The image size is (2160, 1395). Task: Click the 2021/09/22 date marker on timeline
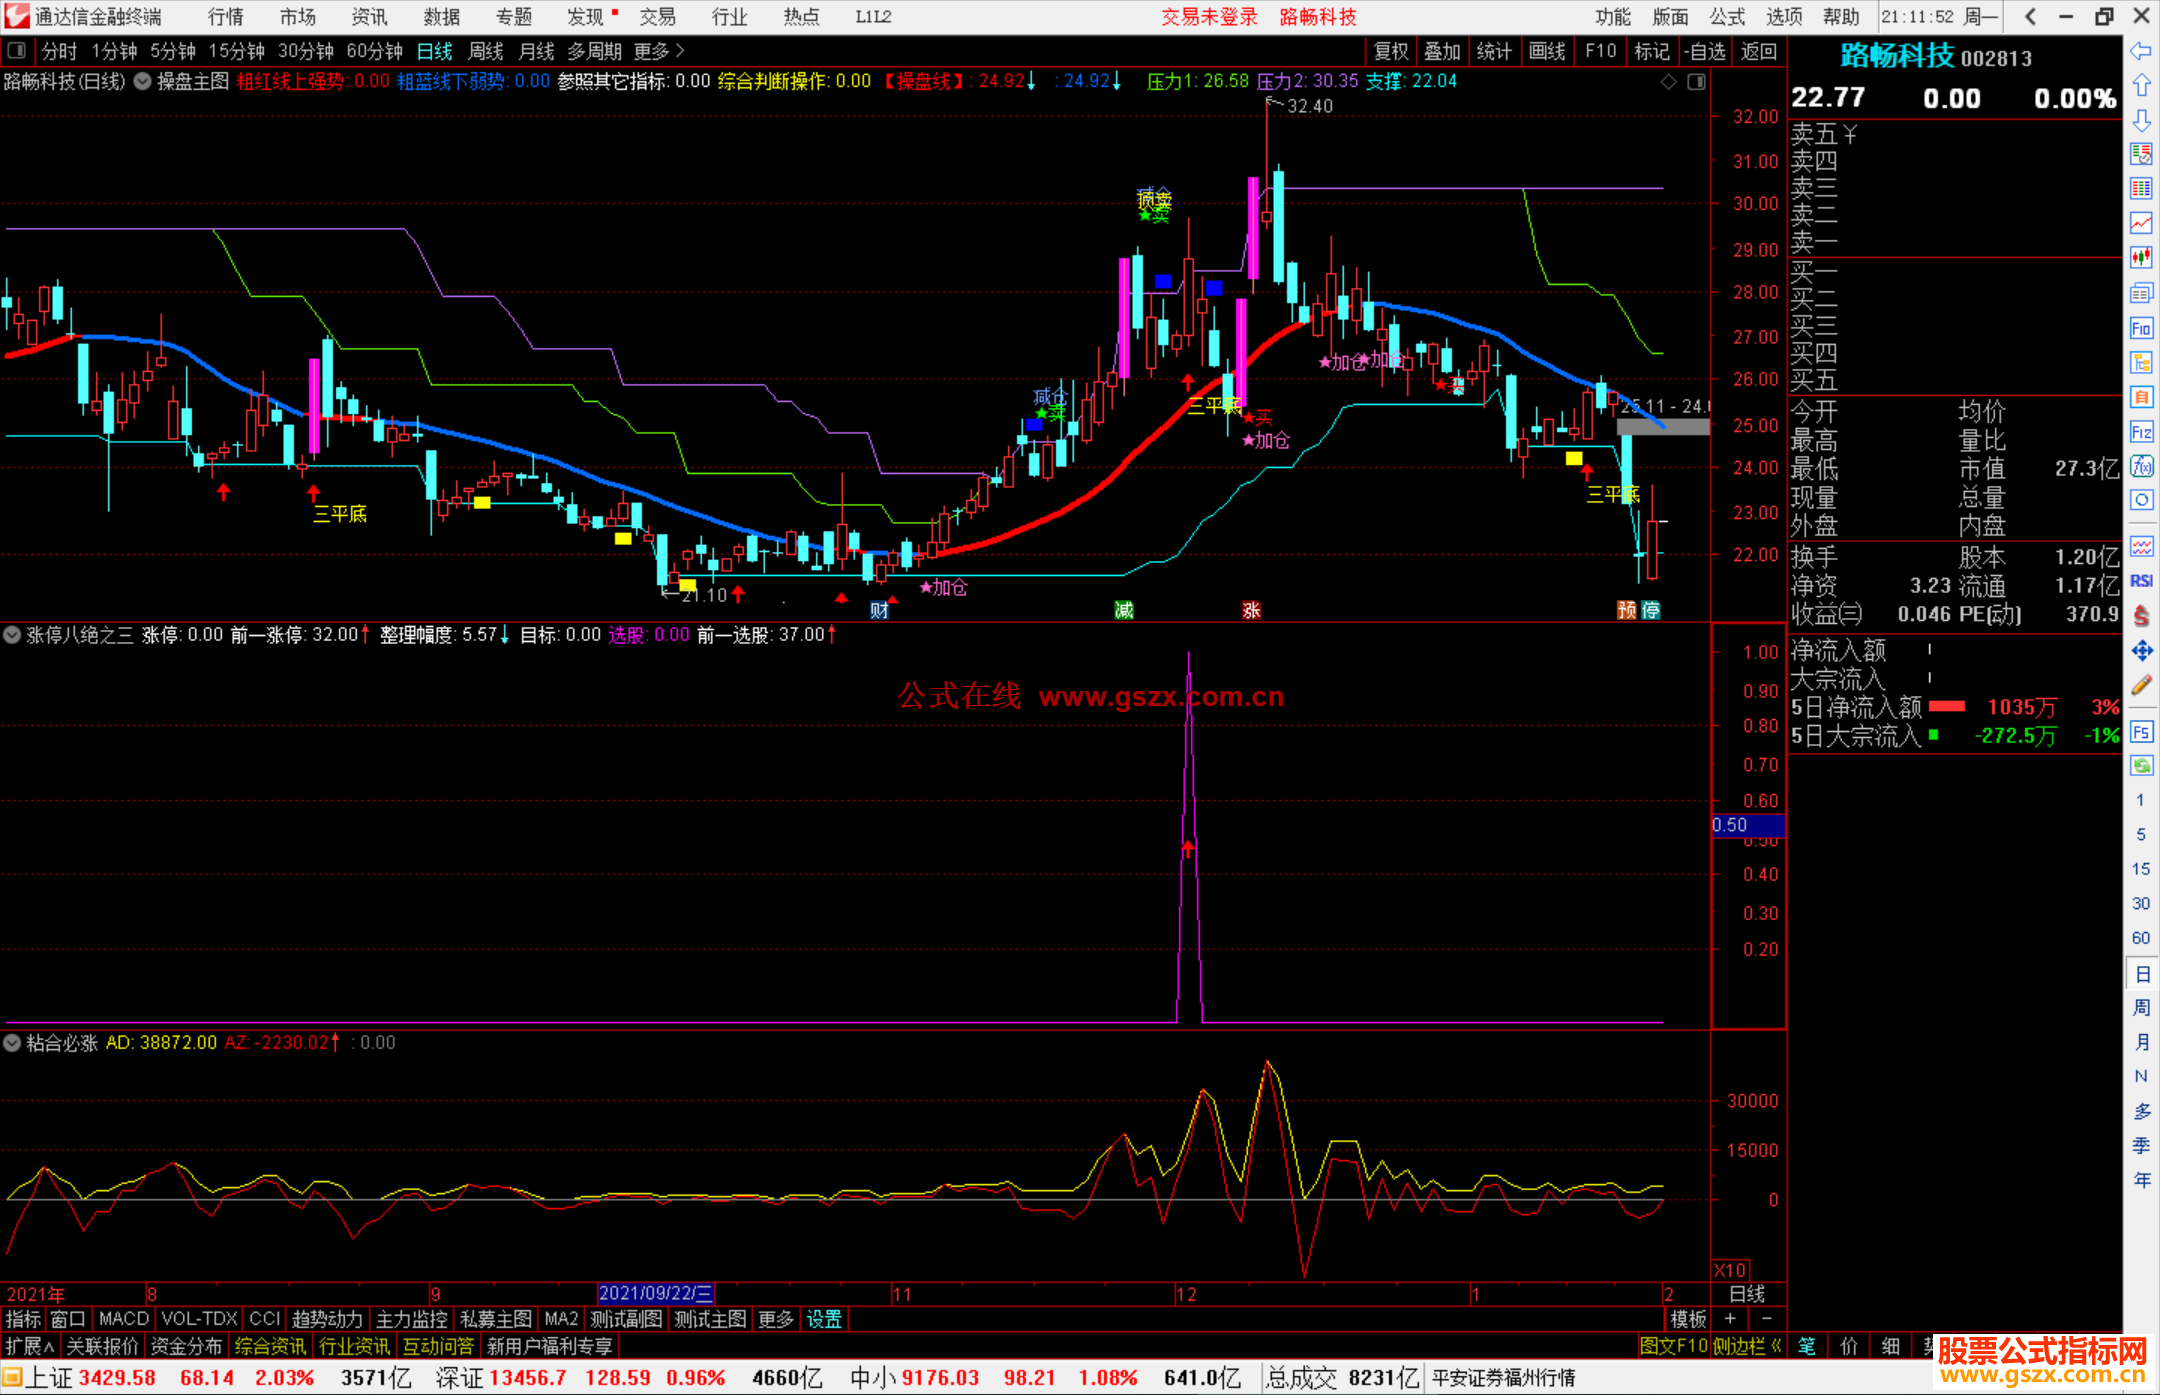[655, 1294]
